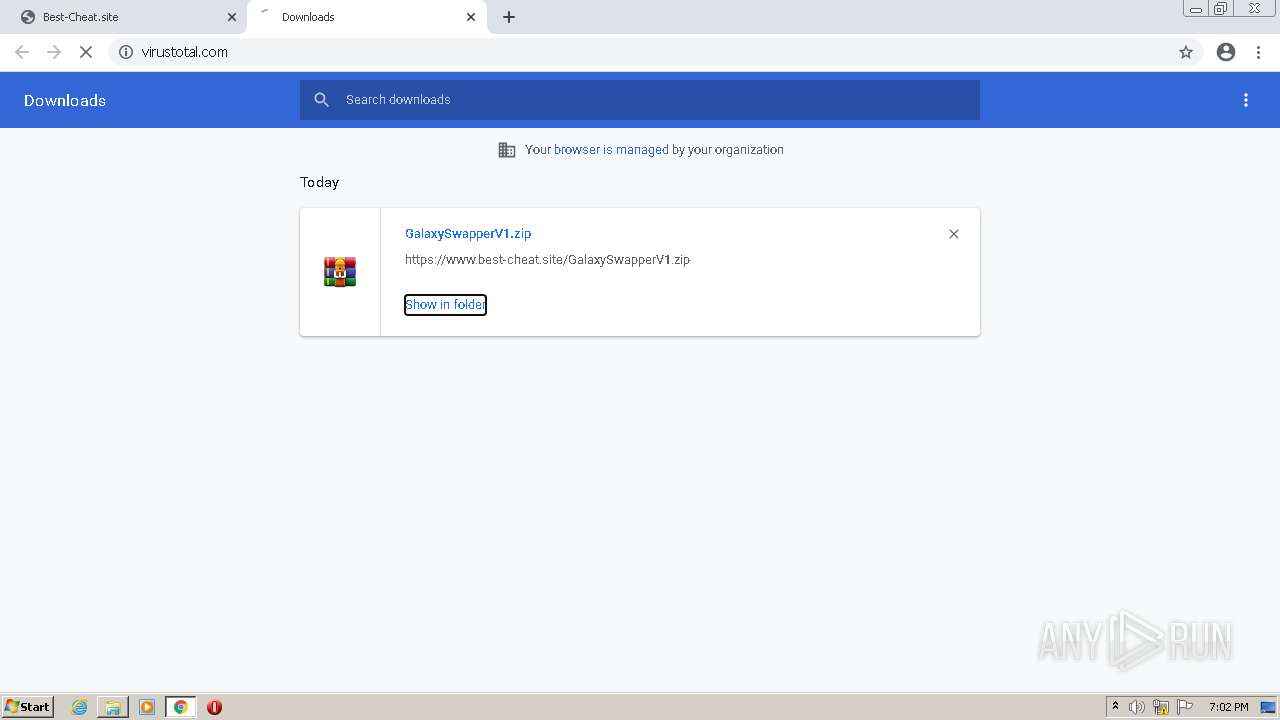The image size is (1280, 720).
Task: Show hidden system tray icons
Action: (x=1115, y=707)
